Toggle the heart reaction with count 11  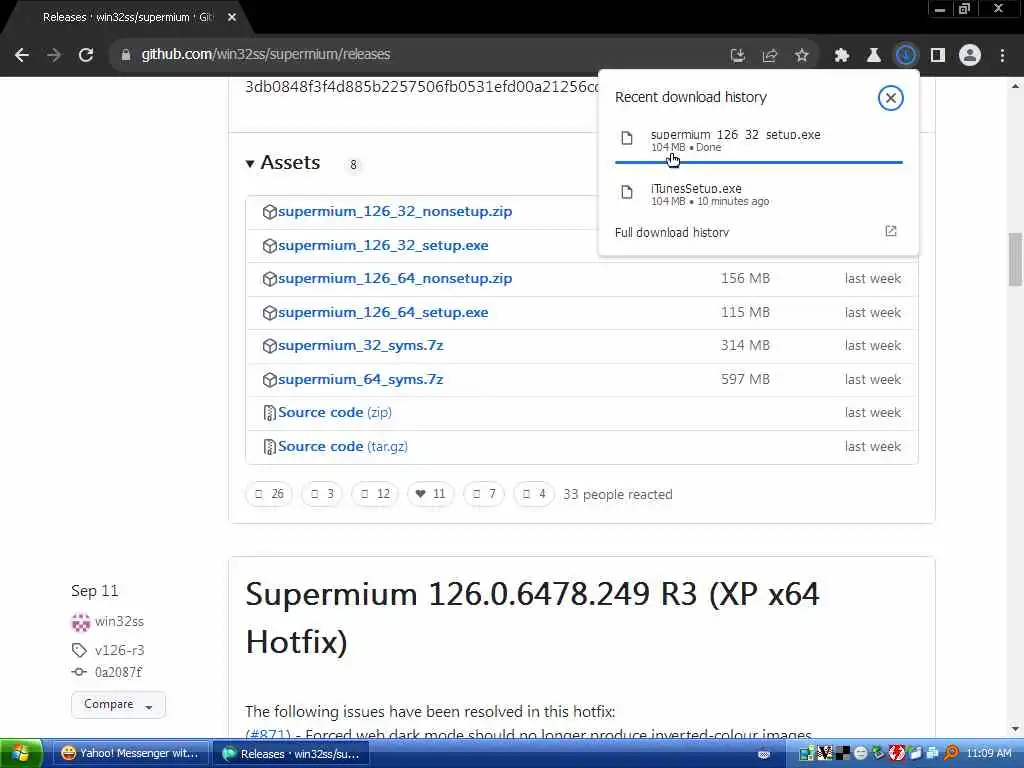tap(430, 494)
